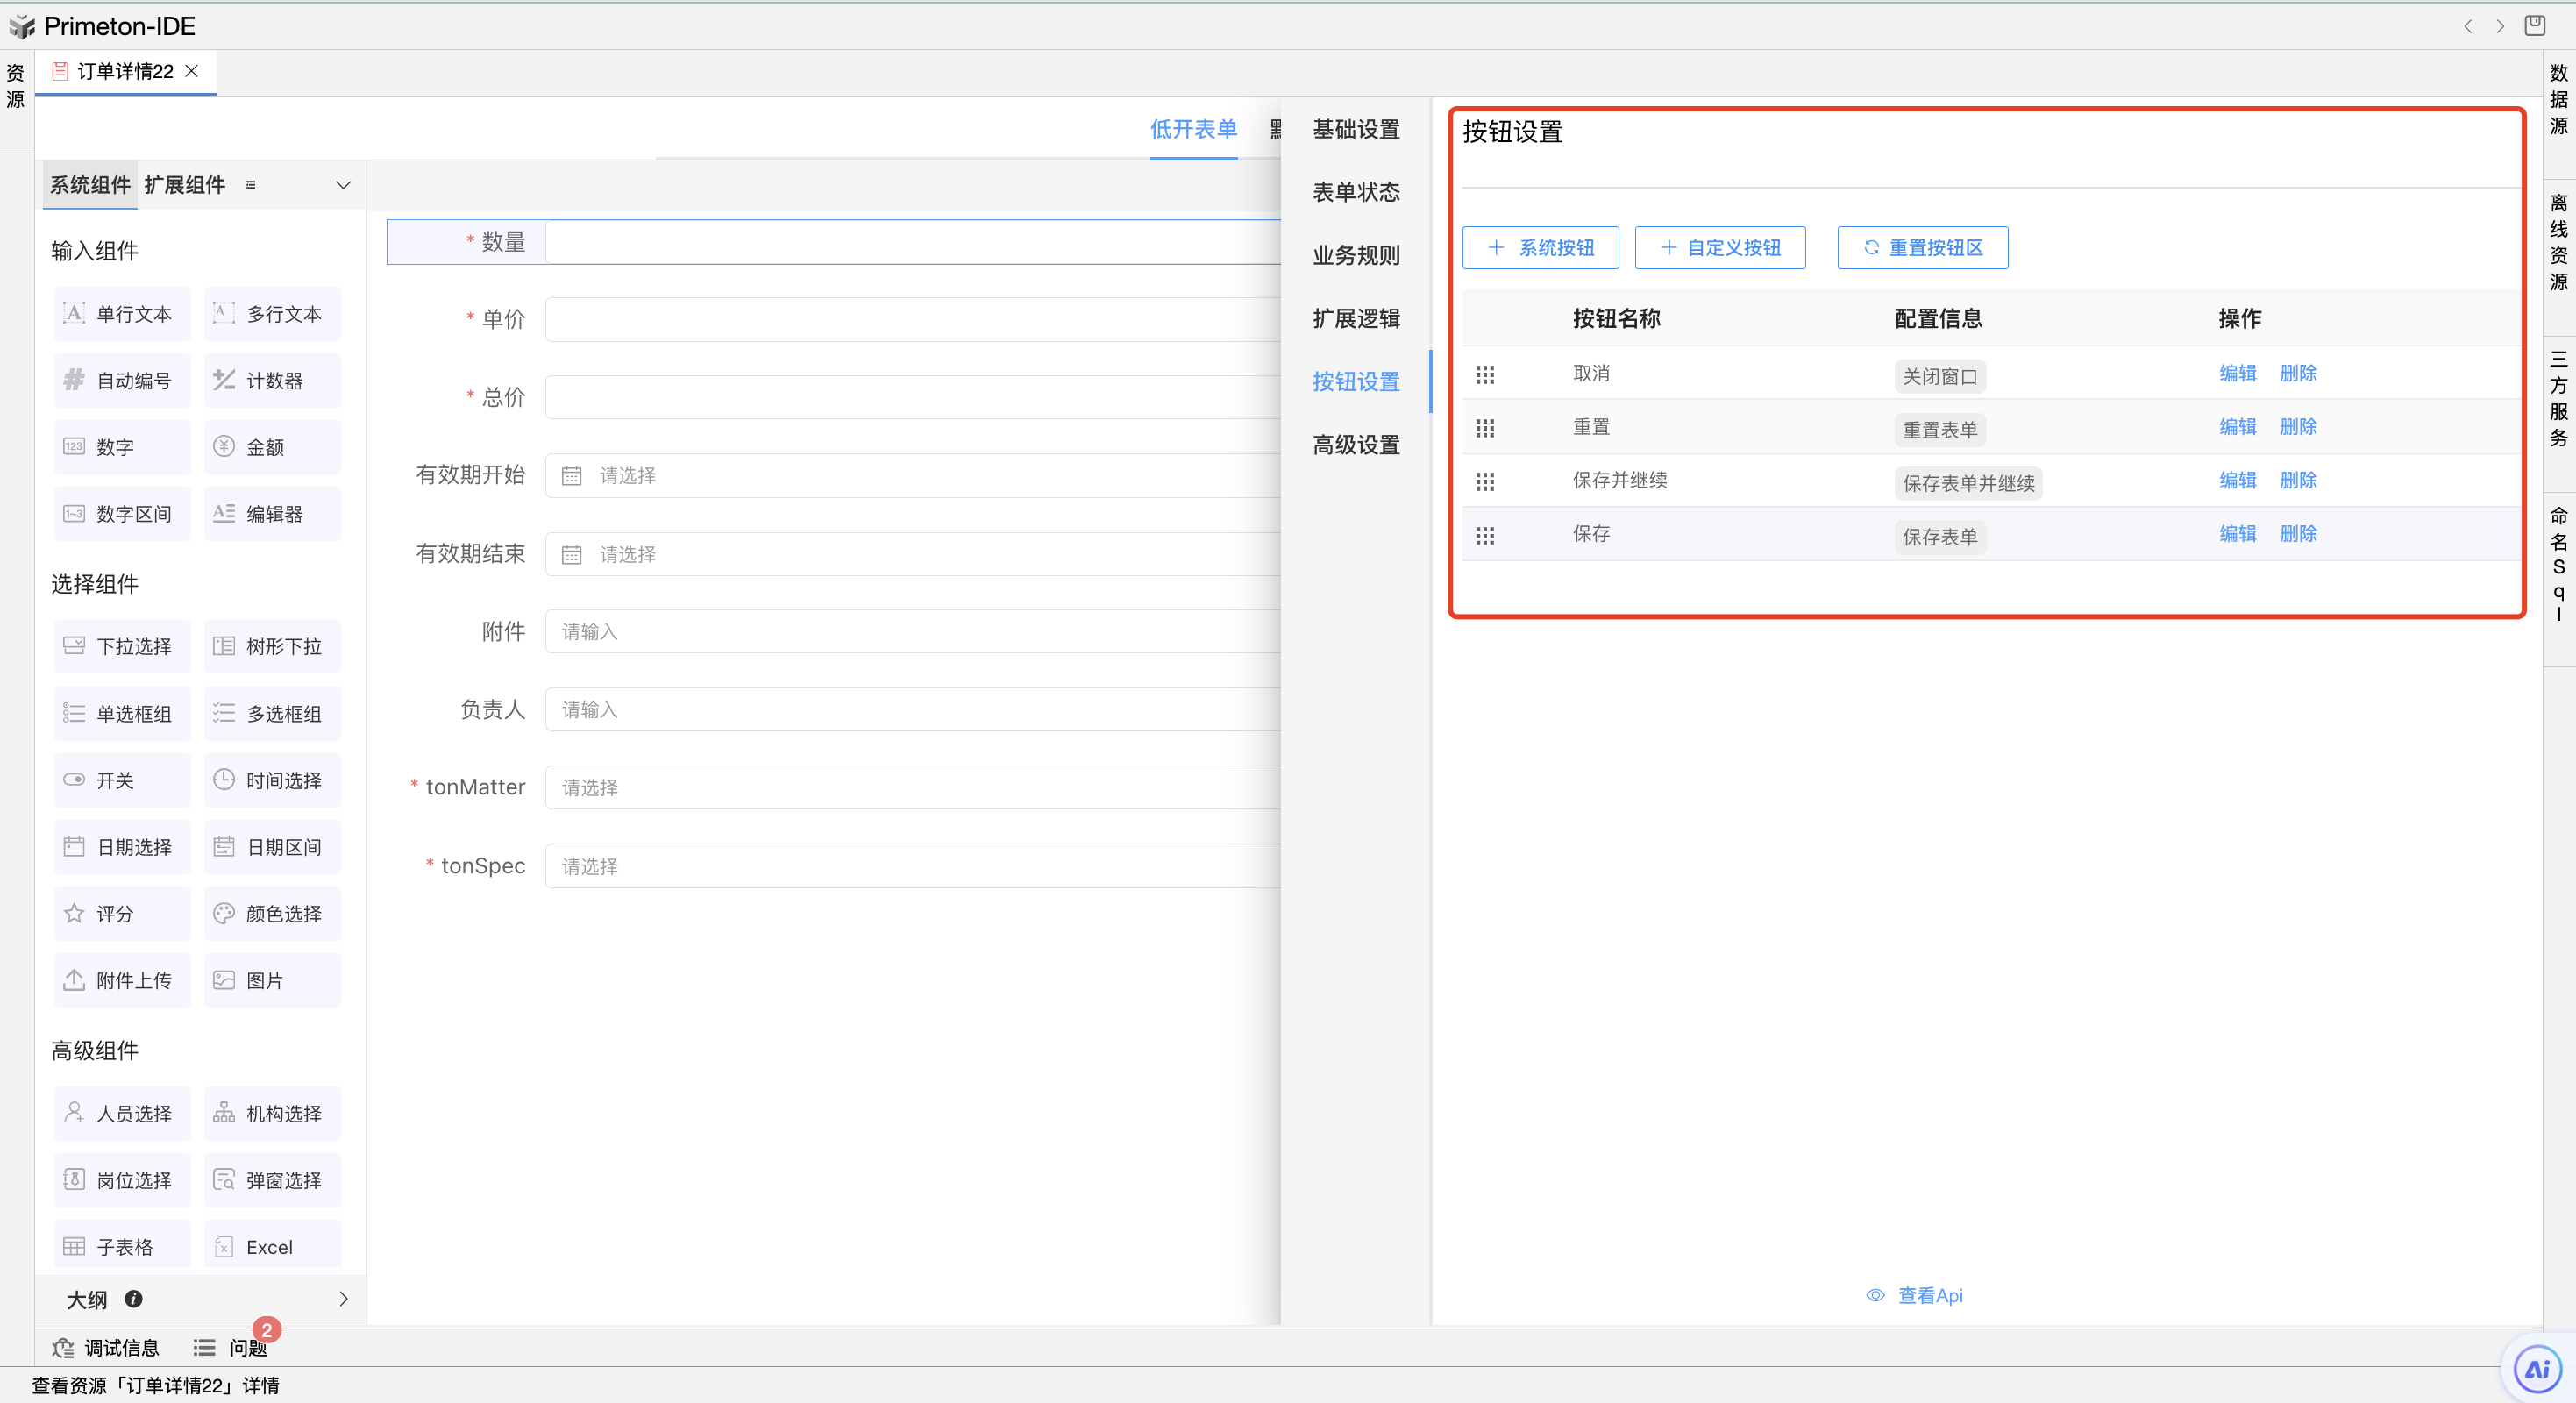The height and width of the screenshot is (1403, 2576).
Task: Click the list icon next to 扩展组件
Action: click(x=251, y=185)
